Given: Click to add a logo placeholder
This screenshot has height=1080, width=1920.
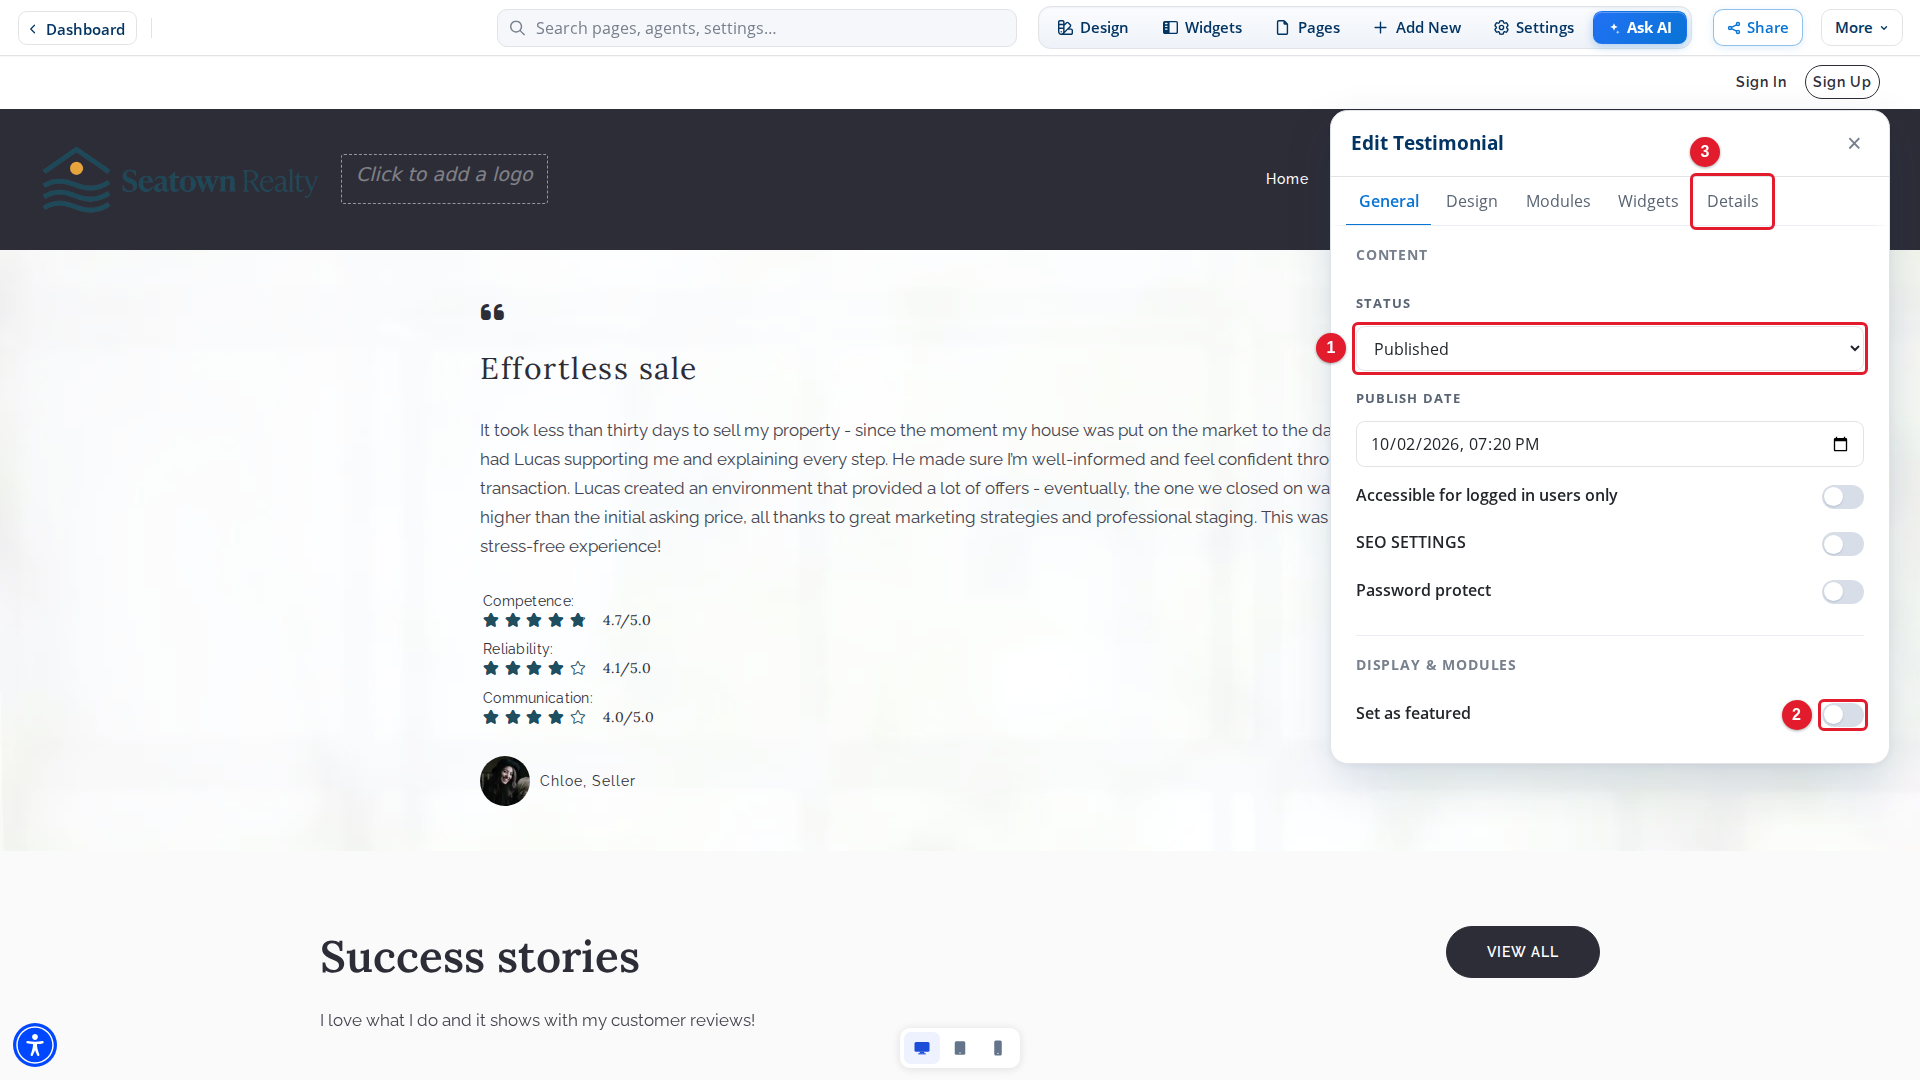Looking at the screenshot, I should [444, 179].
